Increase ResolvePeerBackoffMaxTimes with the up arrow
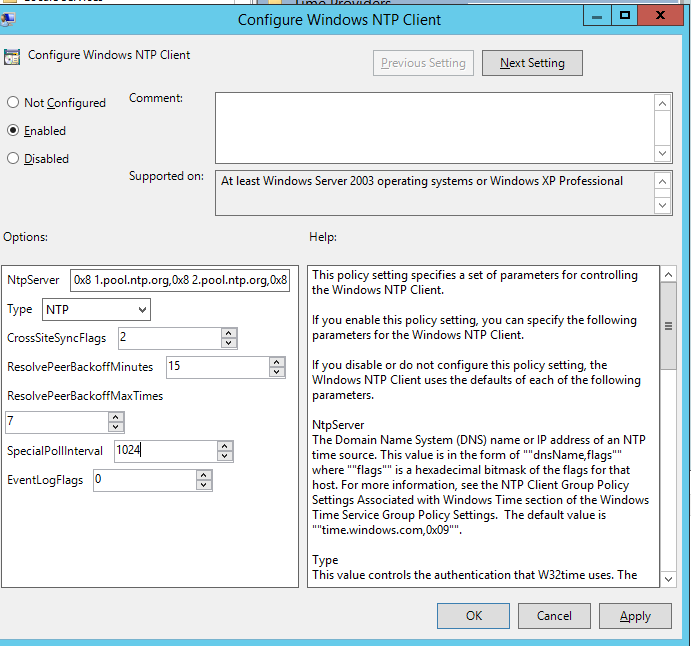Screen dimensions: 691x646 [115, 417]
